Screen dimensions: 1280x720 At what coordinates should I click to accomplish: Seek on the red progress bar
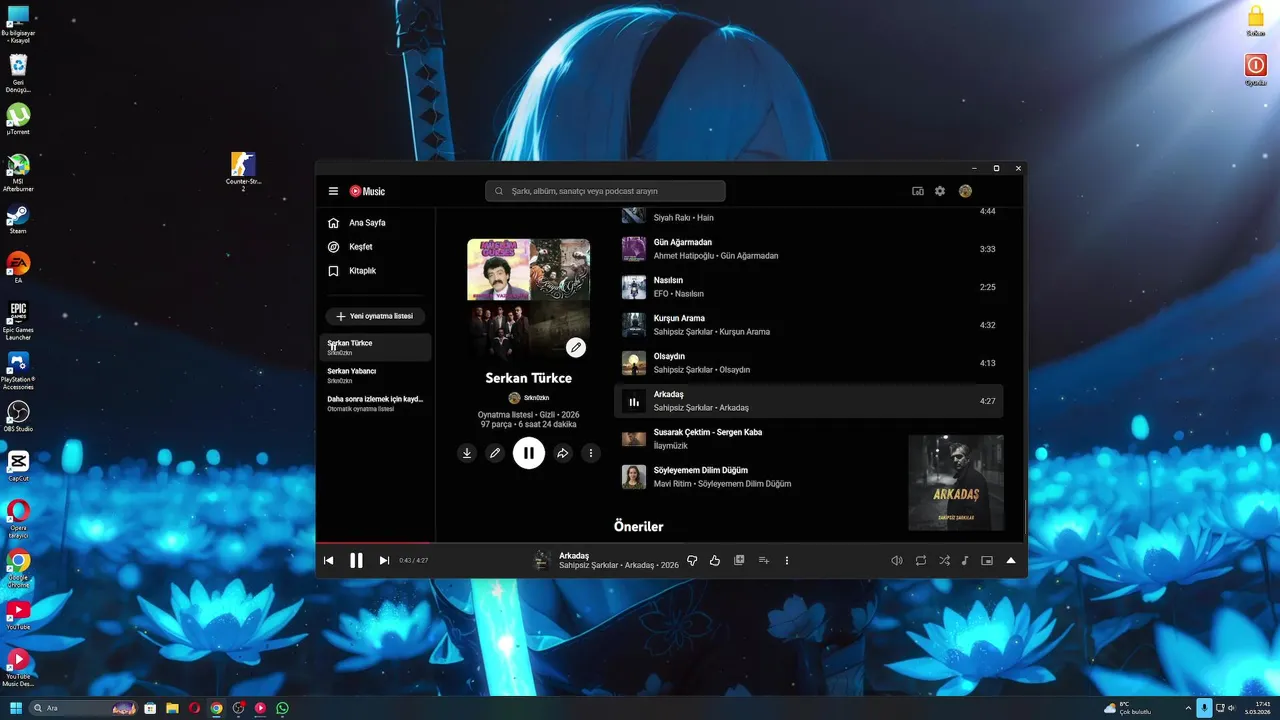(x=671, y=543)
